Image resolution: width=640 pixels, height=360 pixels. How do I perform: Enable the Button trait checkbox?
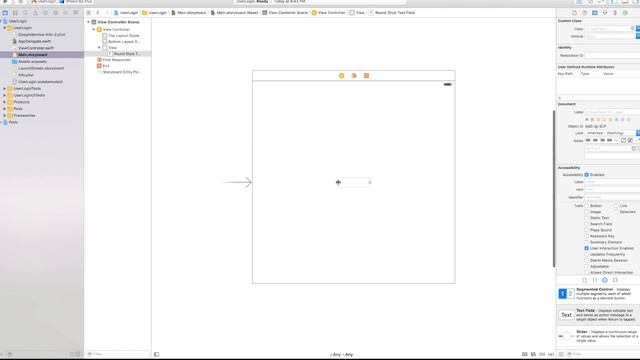tap(587, 206)
